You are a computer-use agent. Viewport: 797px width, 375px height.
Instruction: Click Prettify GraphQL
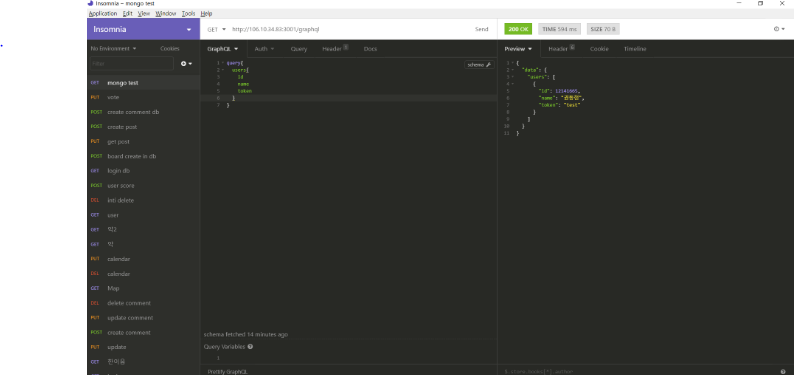point(227,371)
